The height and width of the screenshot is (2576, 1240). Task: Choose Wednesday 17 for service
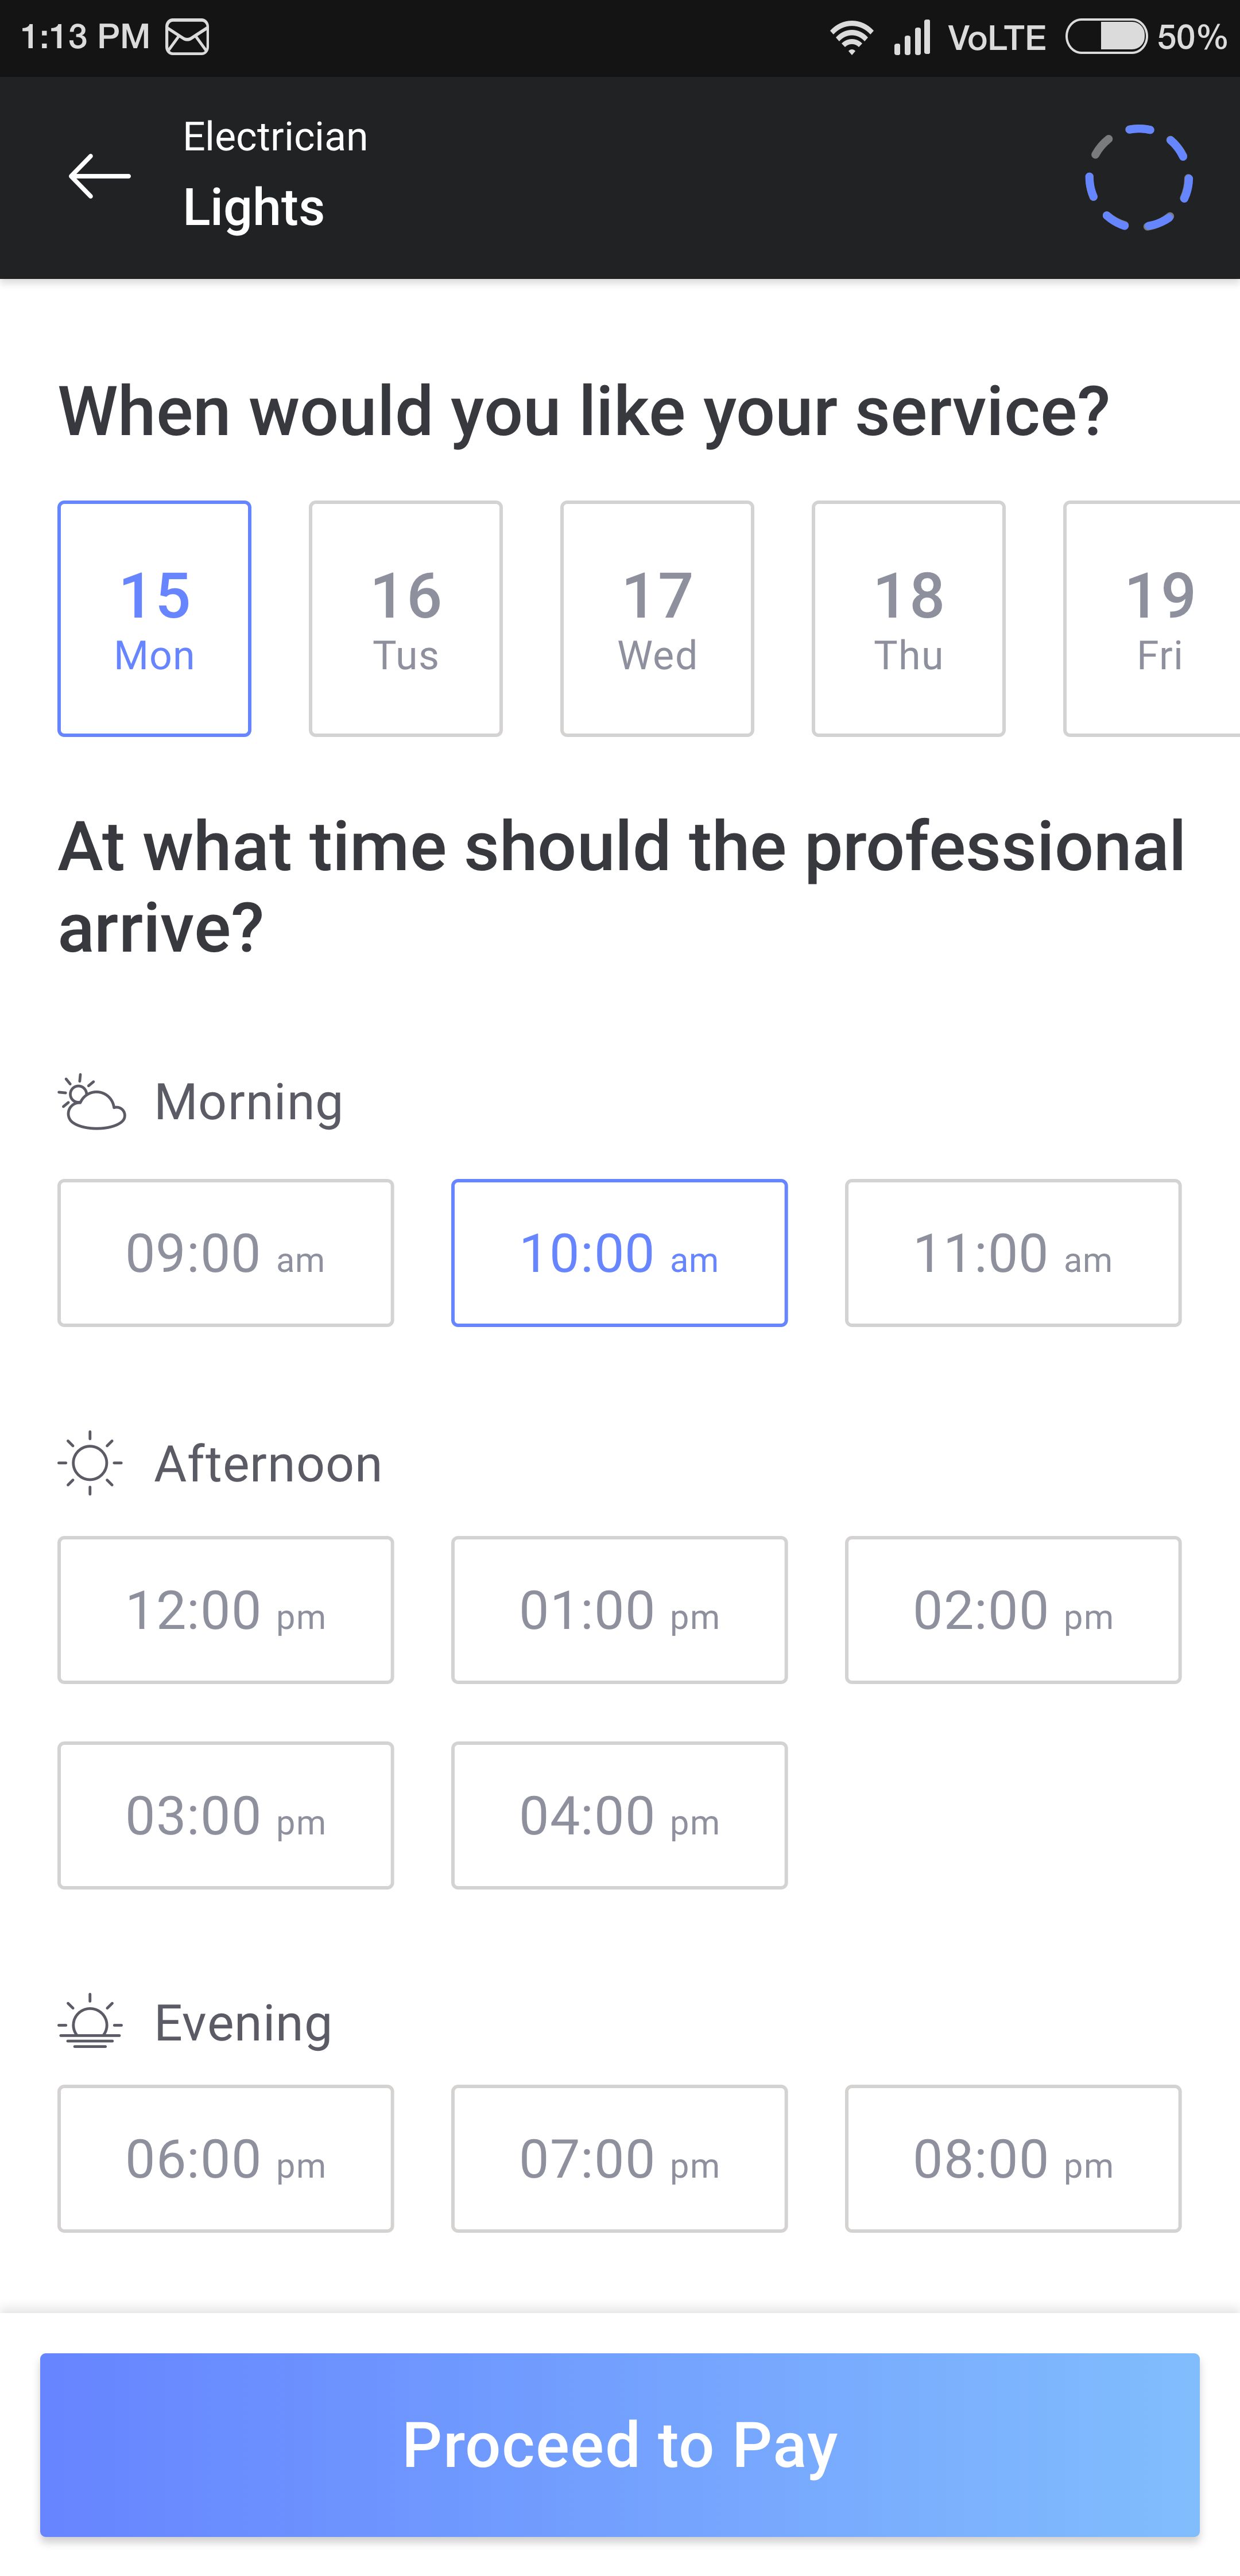coord(657,618)
